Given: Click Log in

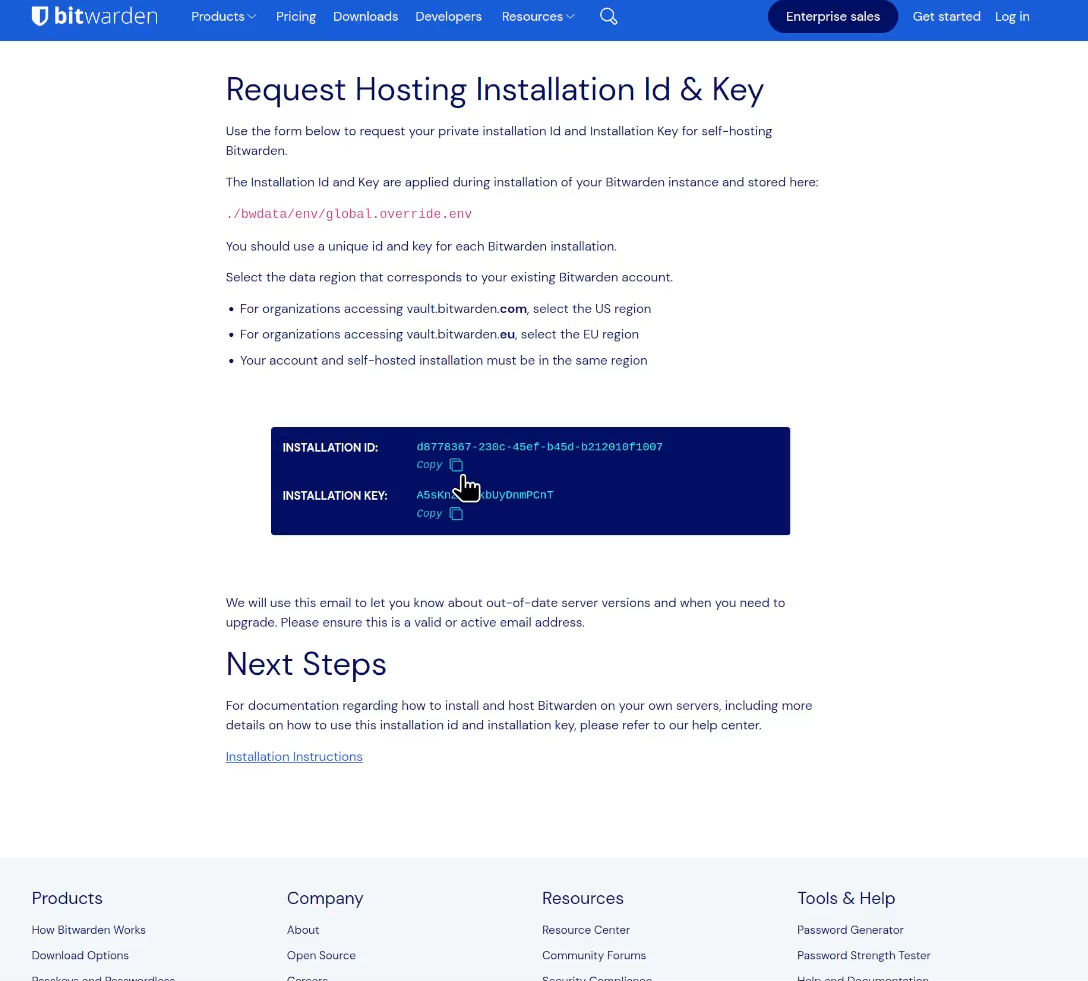Looking at the screenshot, I should pos(1012,16).
